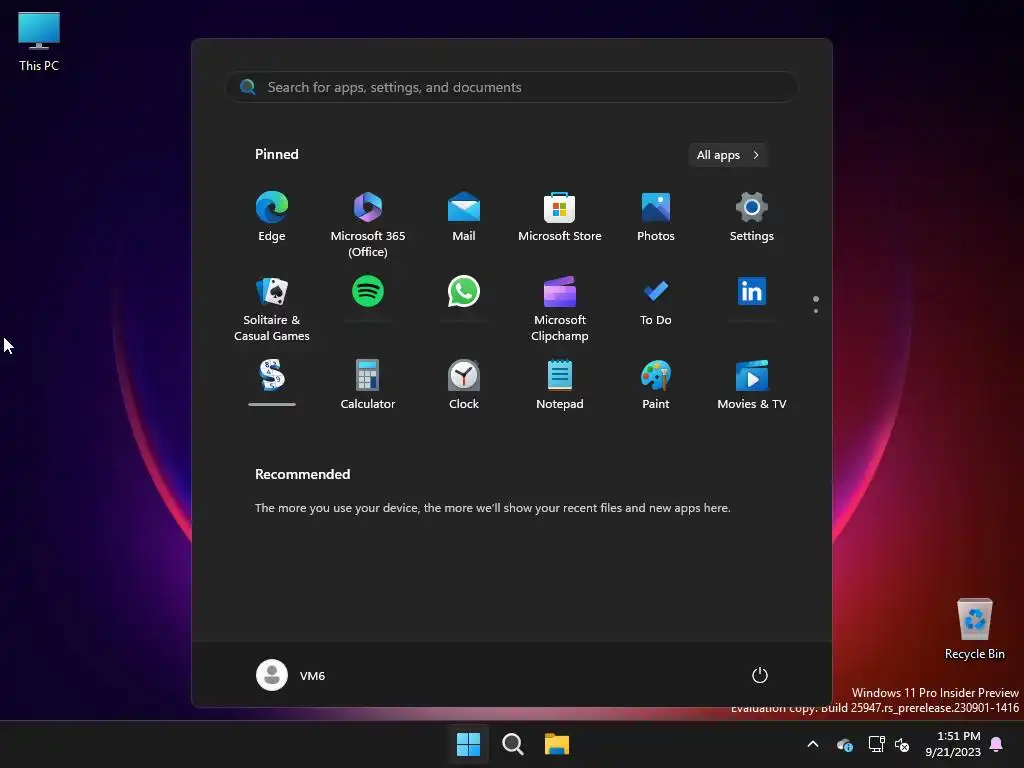
Task: Launch Movies & TV
Action: pyautogui.click(x=752, y=385)
